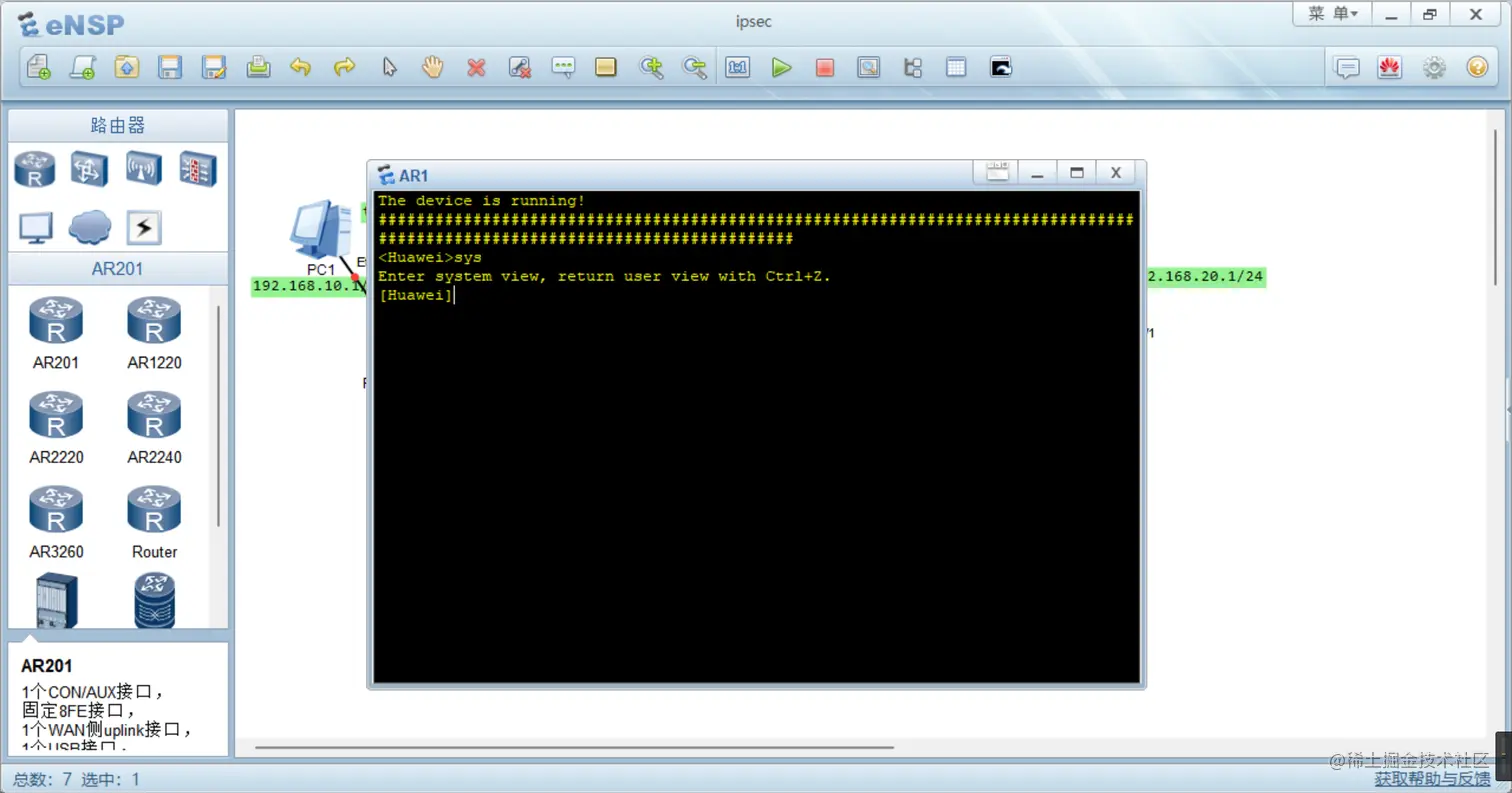
Task: Pick the AR2240 router model
Action: point(154,428)
